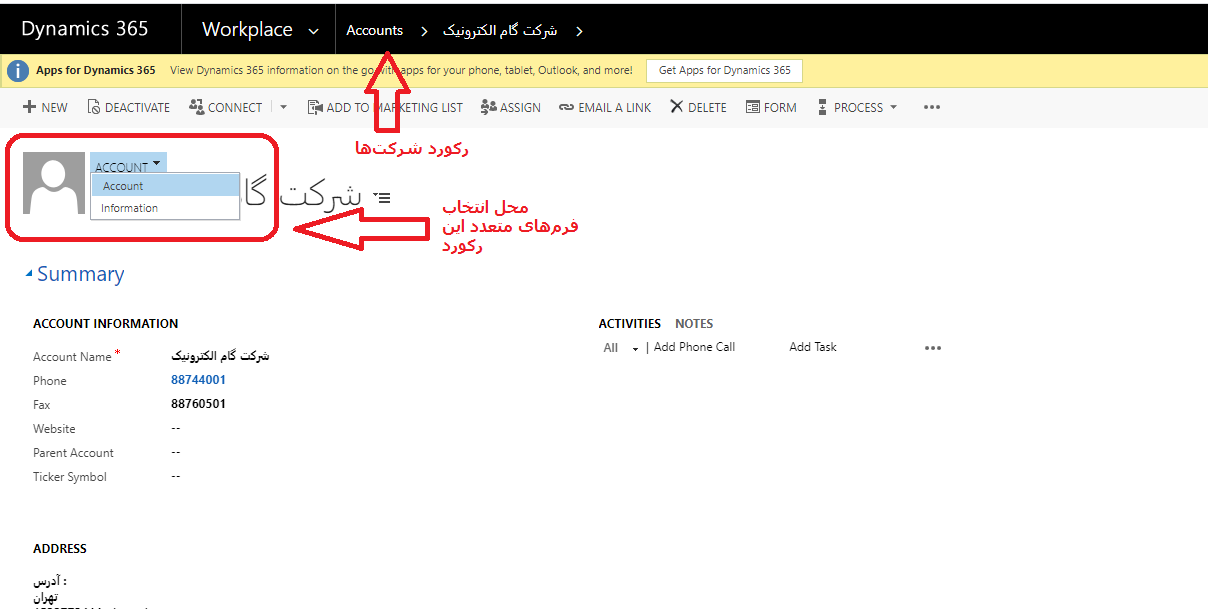Image resolution: width=1208 pixels, height=609 pixels.
Task: Click the ACCOUNT INFORMATION heading
Action: click(x=106, y=323)
